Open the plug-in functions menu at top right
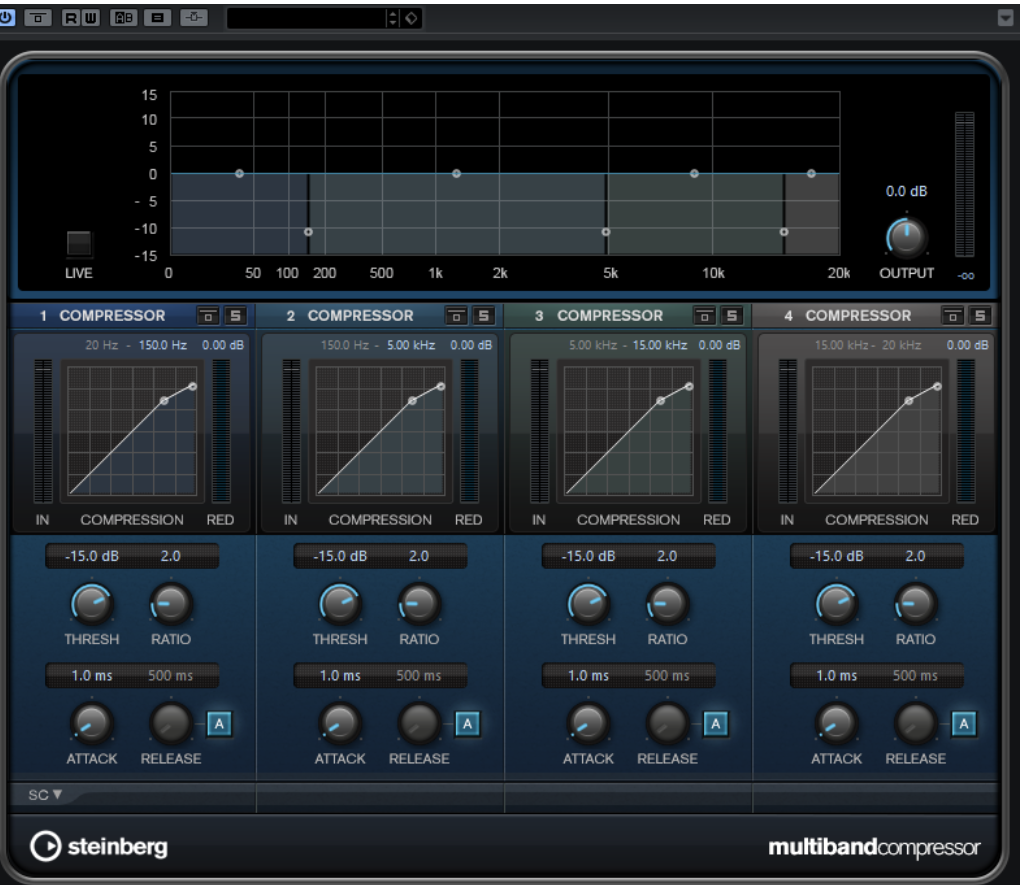 pyautogui.click(x=1005, y=18)
